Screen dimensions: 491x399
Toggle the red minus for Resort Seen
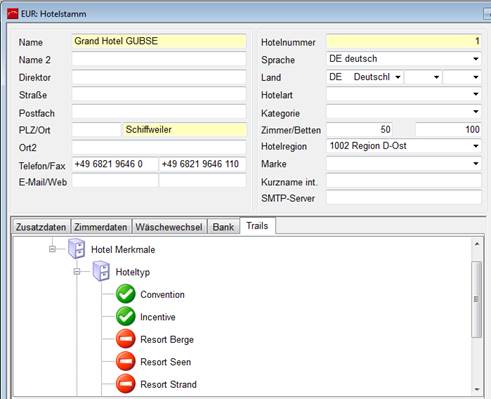[126, 361]
